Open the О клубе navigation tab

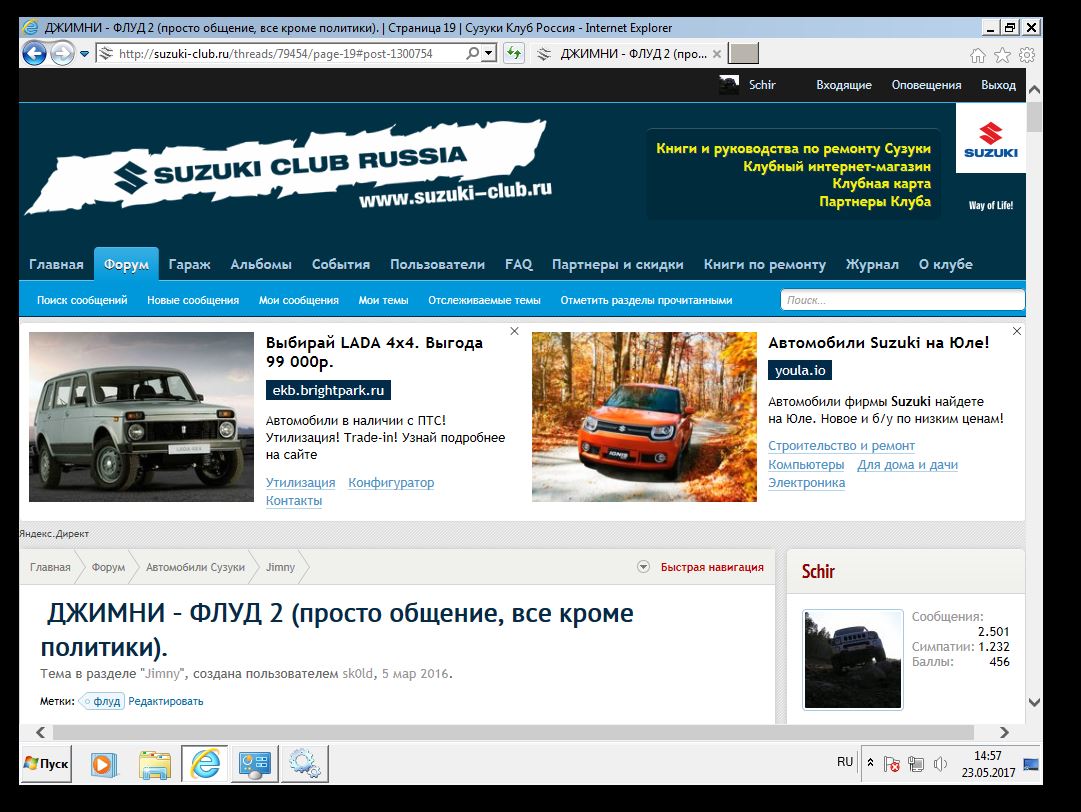(x=945, y=264)
